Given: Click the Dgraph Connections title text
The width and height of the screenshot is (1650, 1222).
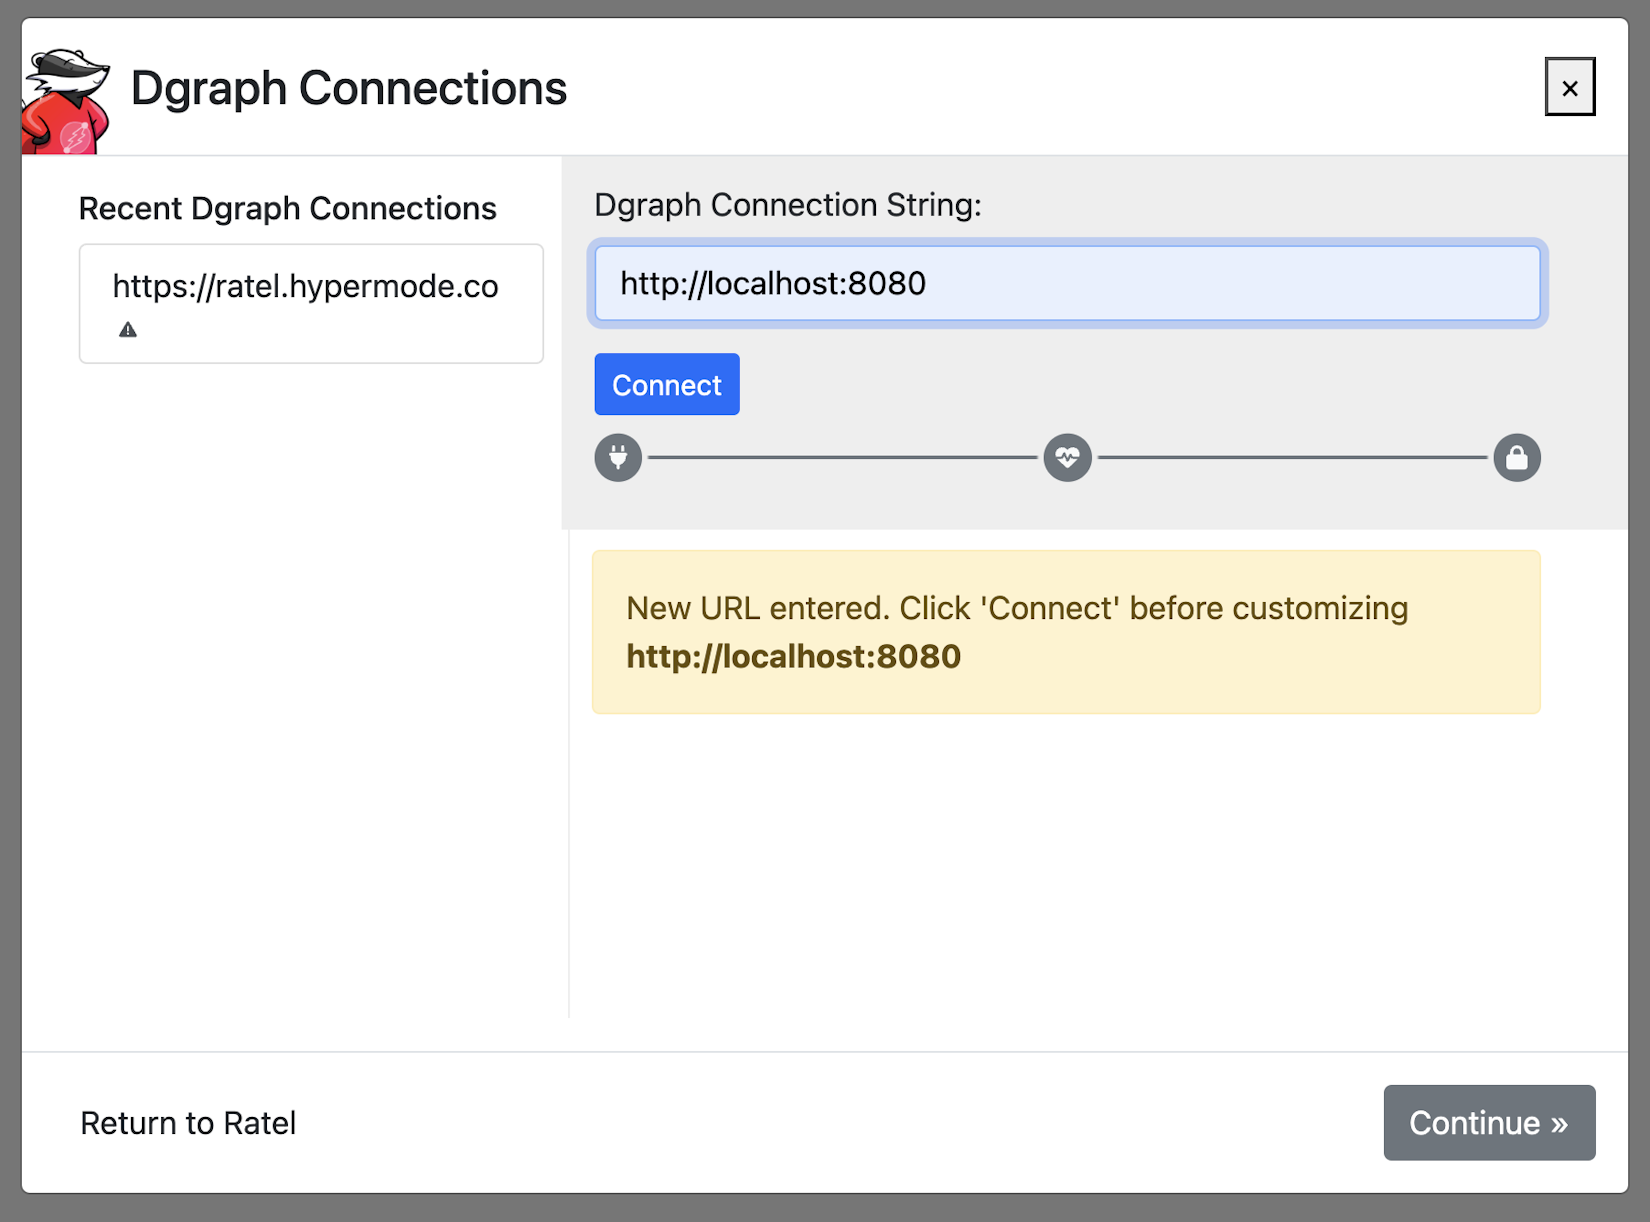Looking at the screenshot, I should (349, 88).
